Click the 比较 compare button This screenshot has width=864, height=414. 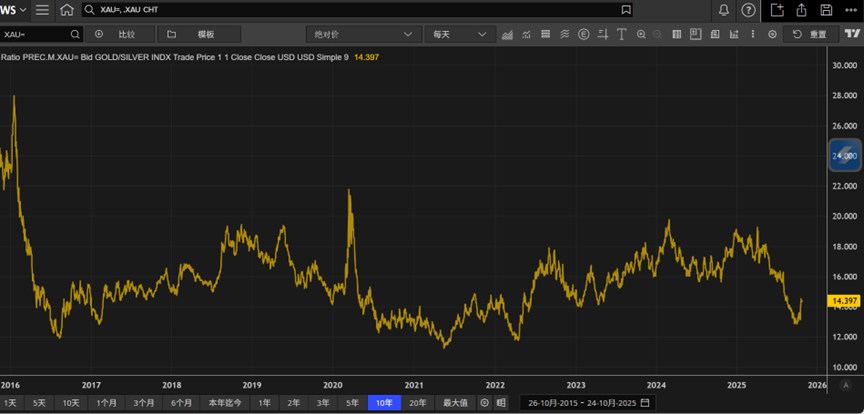coord(120,34)
